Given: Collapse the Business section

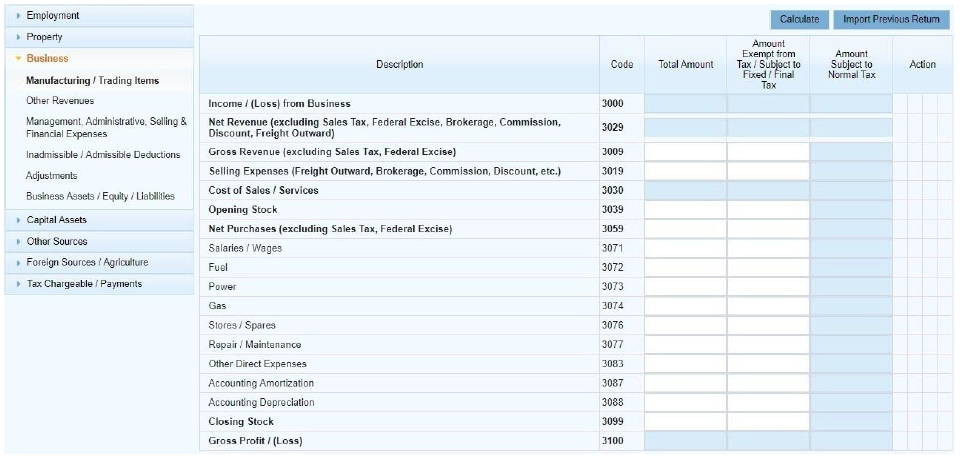Looking at the screenshot, I should coord(99,59).
